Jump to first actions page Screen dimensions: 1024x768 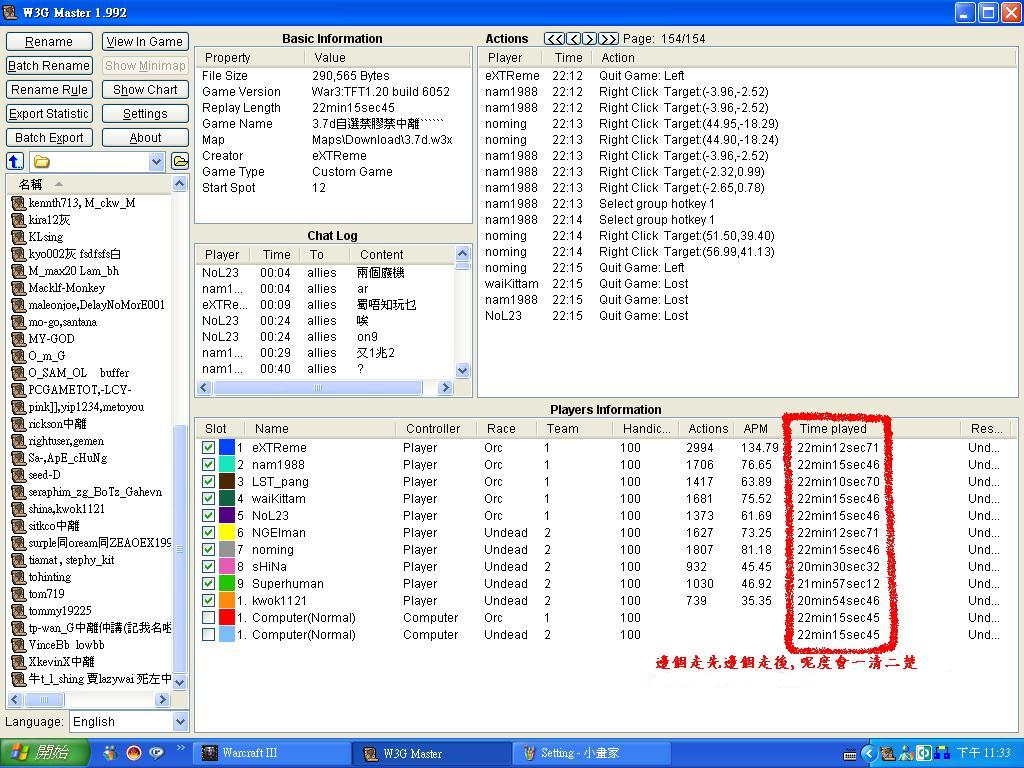554,38
